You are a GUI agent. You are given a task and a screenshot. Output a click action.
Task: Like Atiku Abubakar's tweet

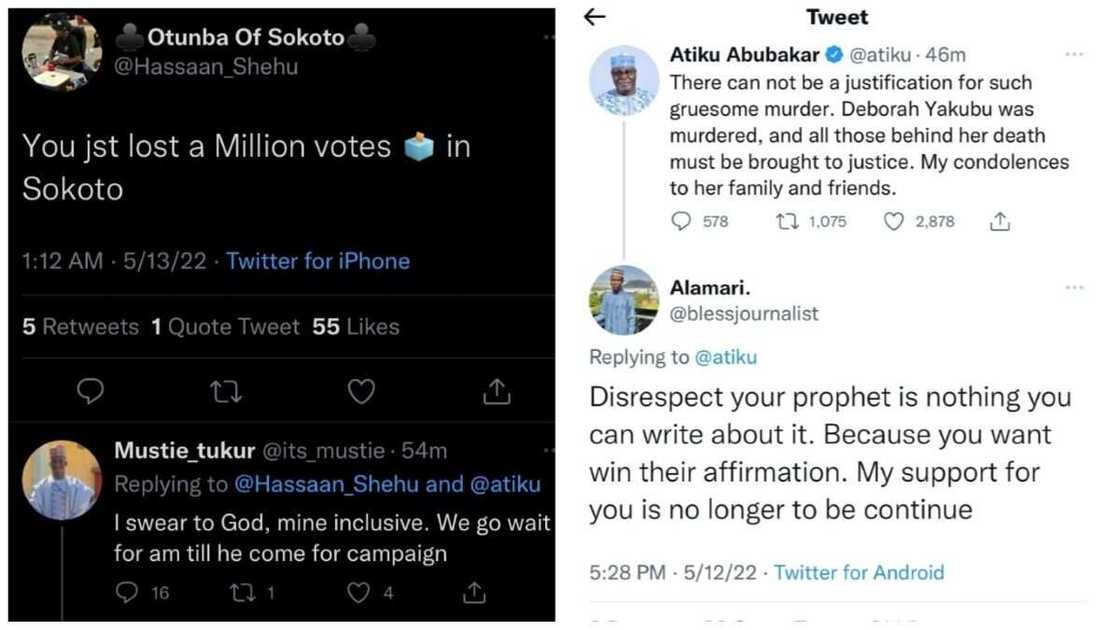893,222
